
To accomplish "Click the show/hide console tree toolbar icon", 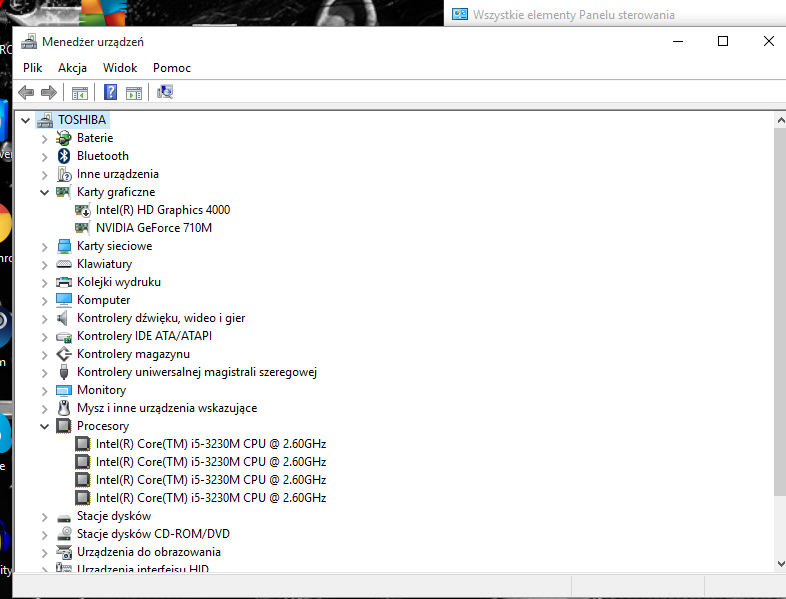I will click(x=80, y=93).
